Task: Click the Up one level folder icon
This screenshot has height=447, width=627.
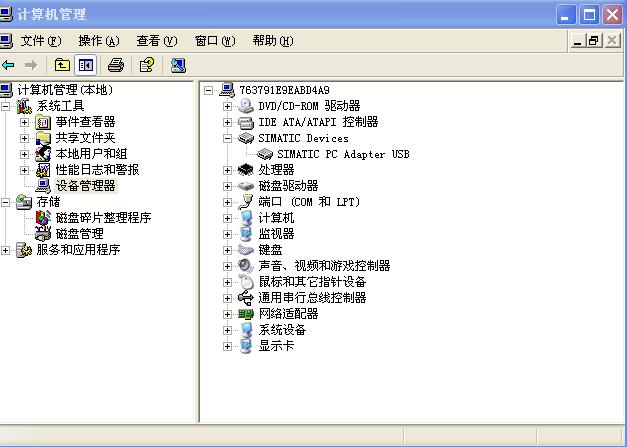Action: click(x=62, y=65)
